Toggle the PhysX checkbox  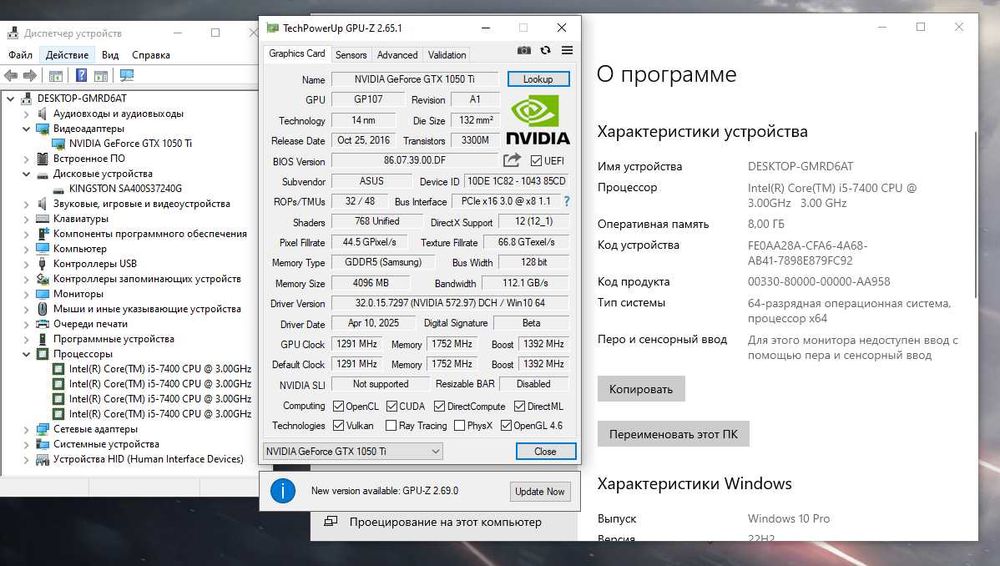[459, 425]
